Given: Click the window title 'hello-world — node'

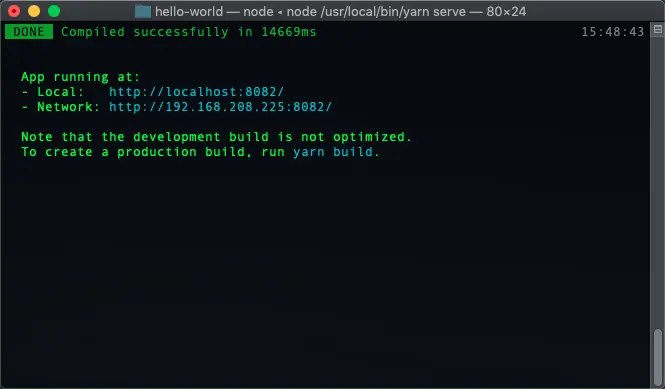Looking at the screenshot, I should 214,11.
